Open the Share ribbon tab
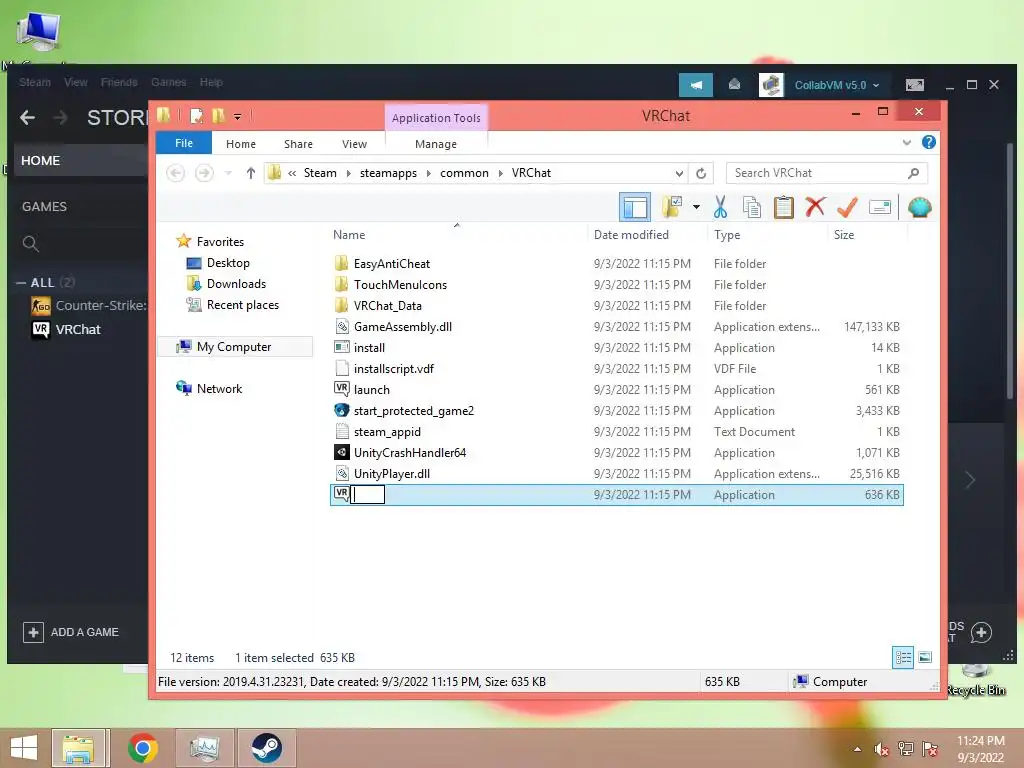 click(298, 144)
